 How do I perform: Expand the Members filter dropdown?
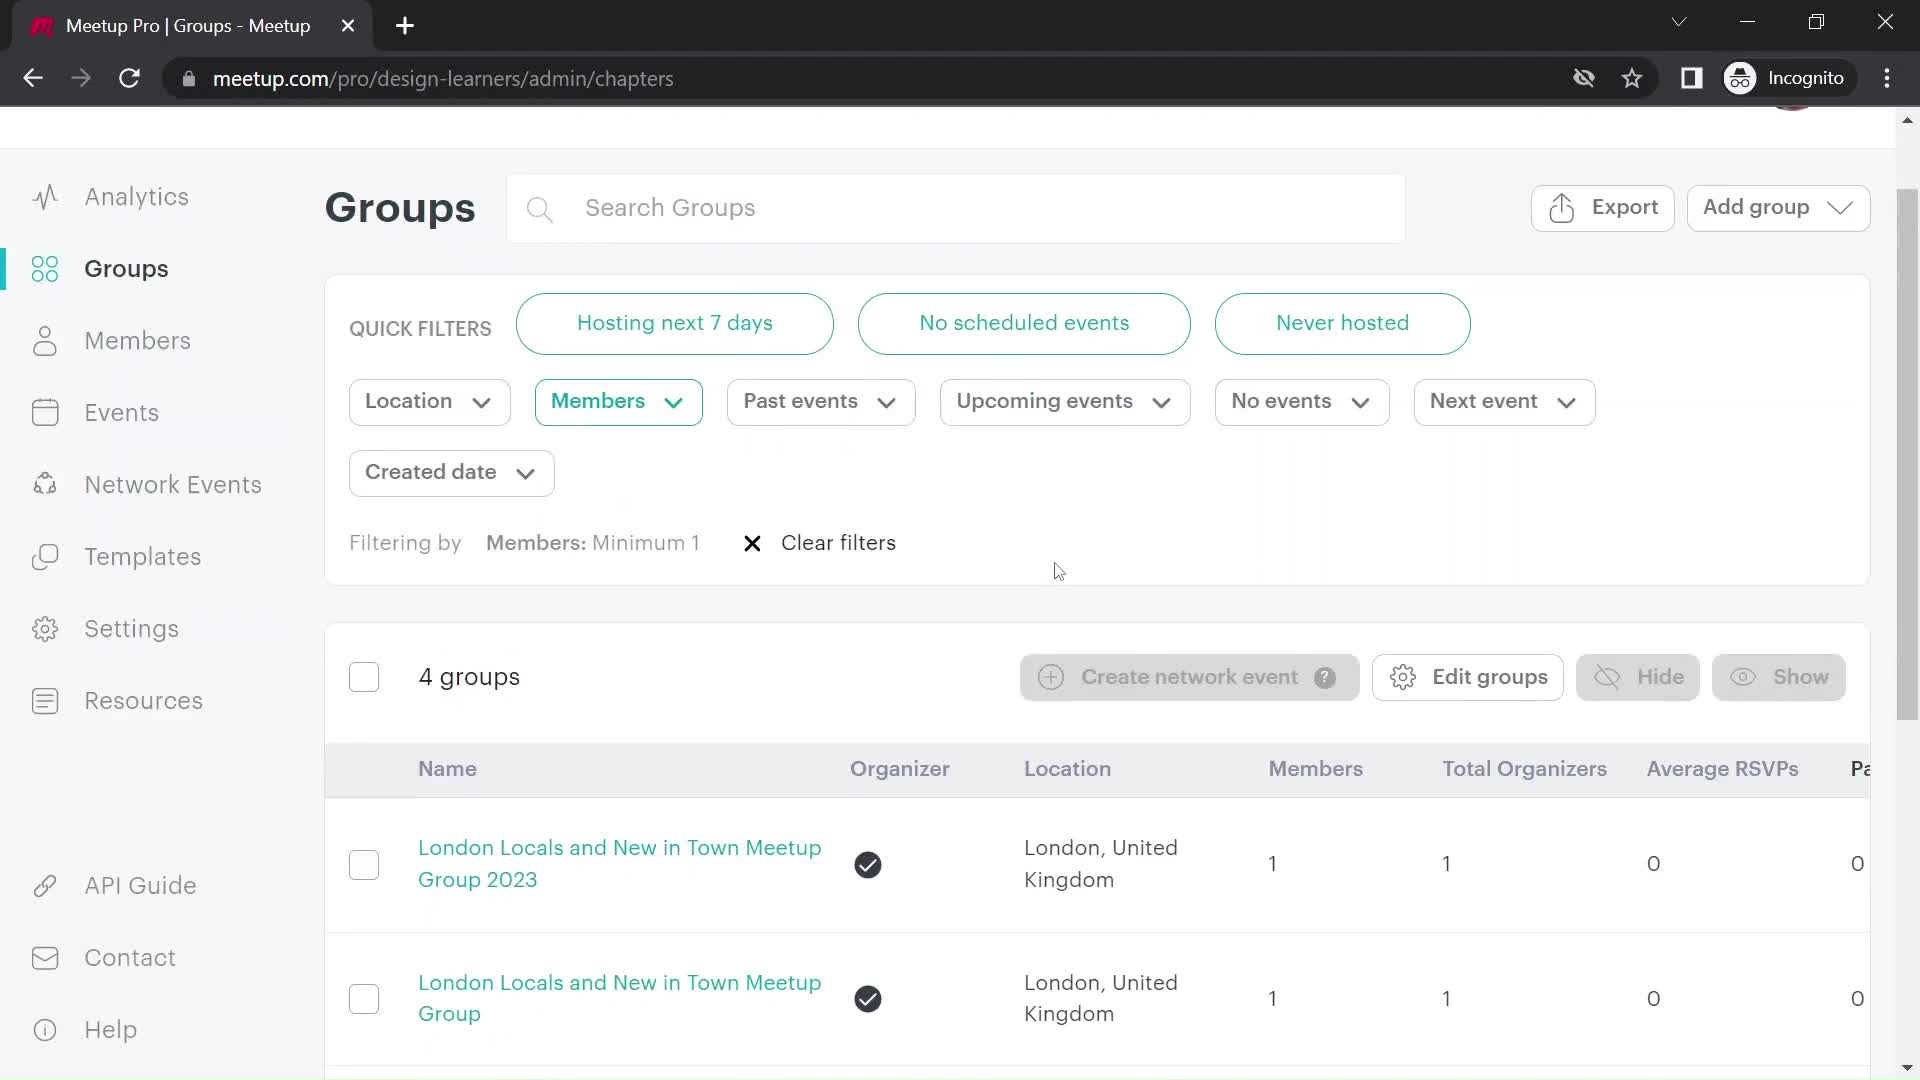[x=618, y=402]
